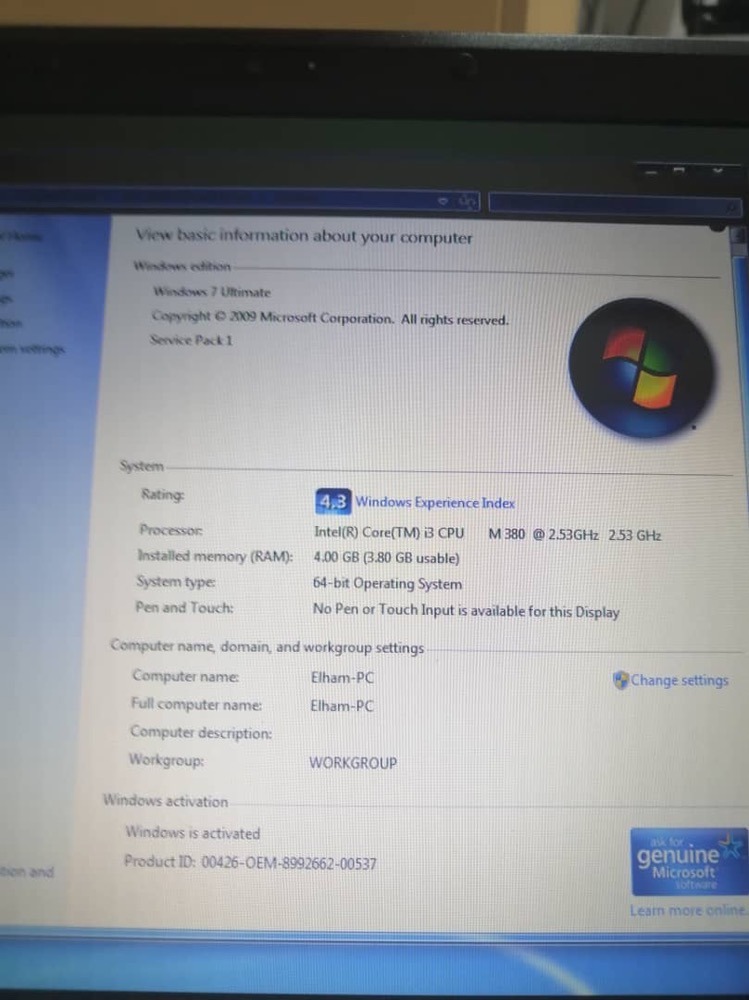The width and height of the screenshot is (749, 1000).
Task: Maximize the System window
Action: 679,170
